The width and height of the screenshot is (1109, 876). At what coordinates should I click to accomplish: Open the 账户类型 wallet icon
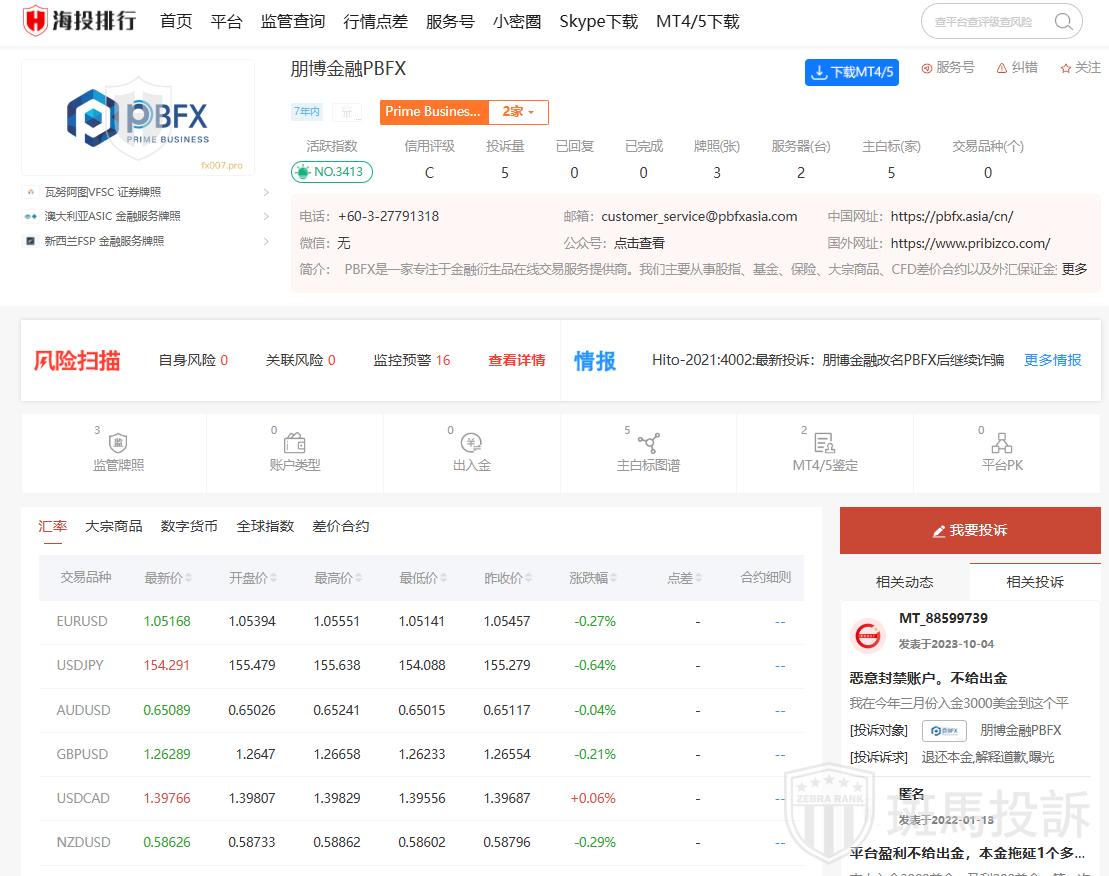[295, 443]
